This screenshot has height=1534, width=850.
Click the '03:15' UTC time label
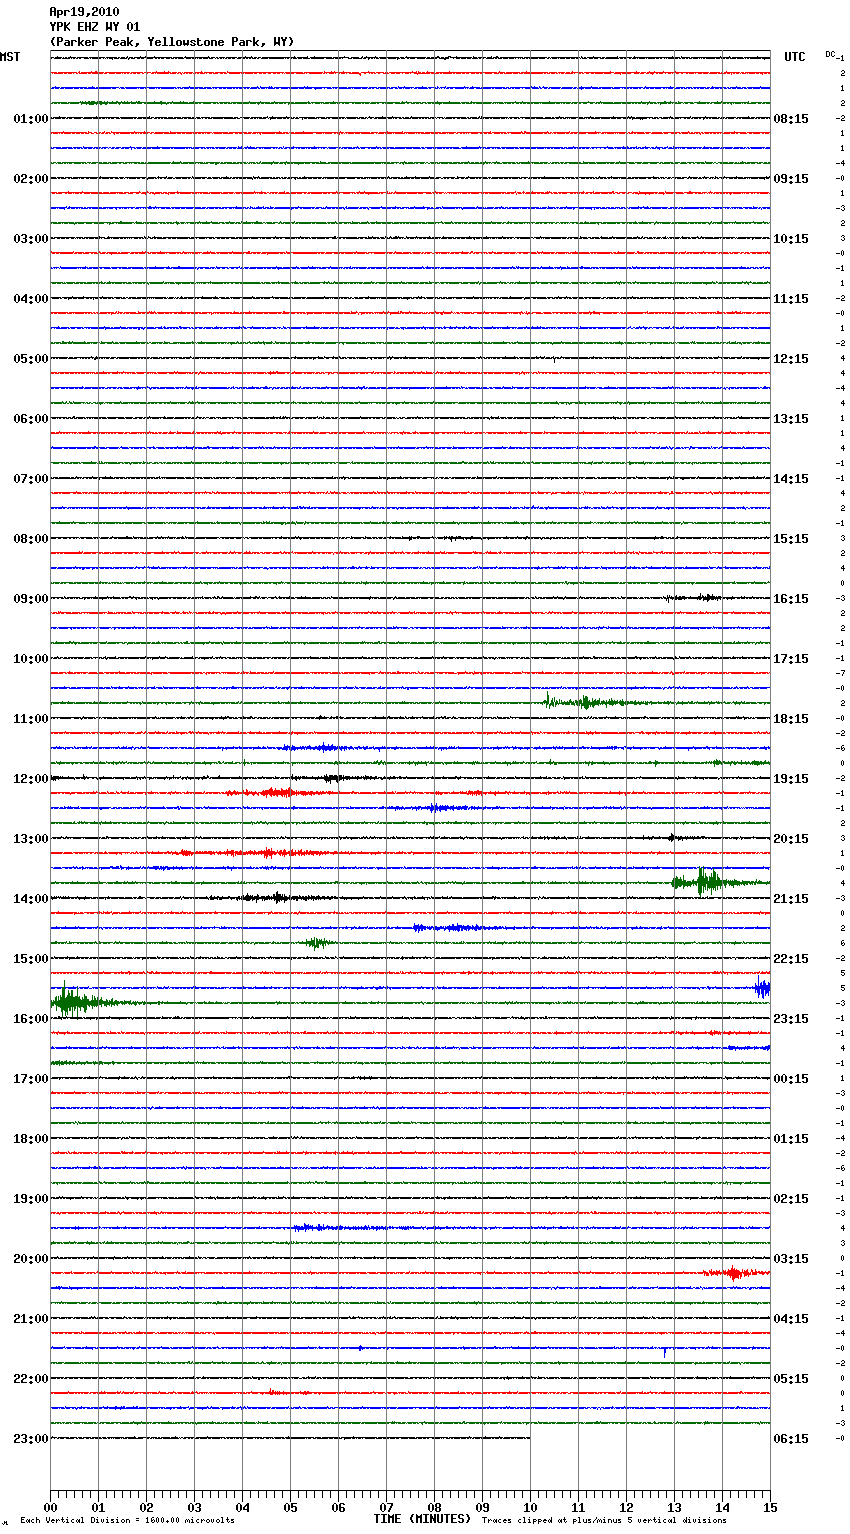tap(791, 1259)
